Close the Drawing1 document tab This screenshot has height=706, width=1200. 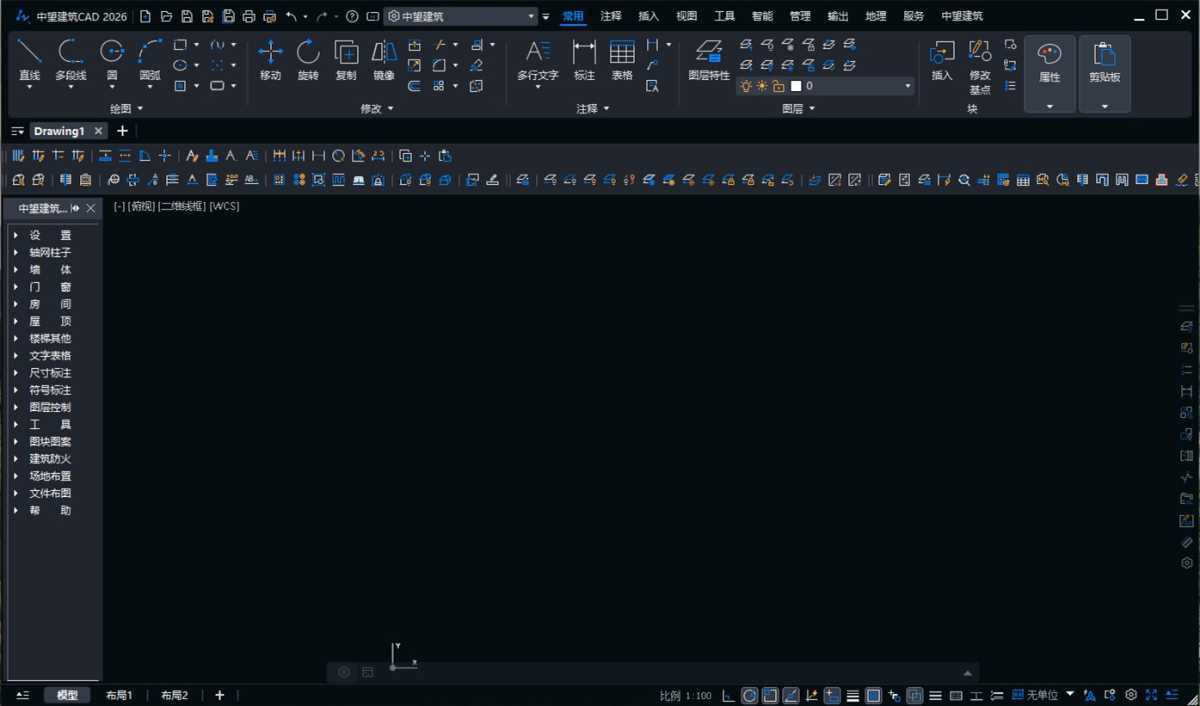(98, 131)
